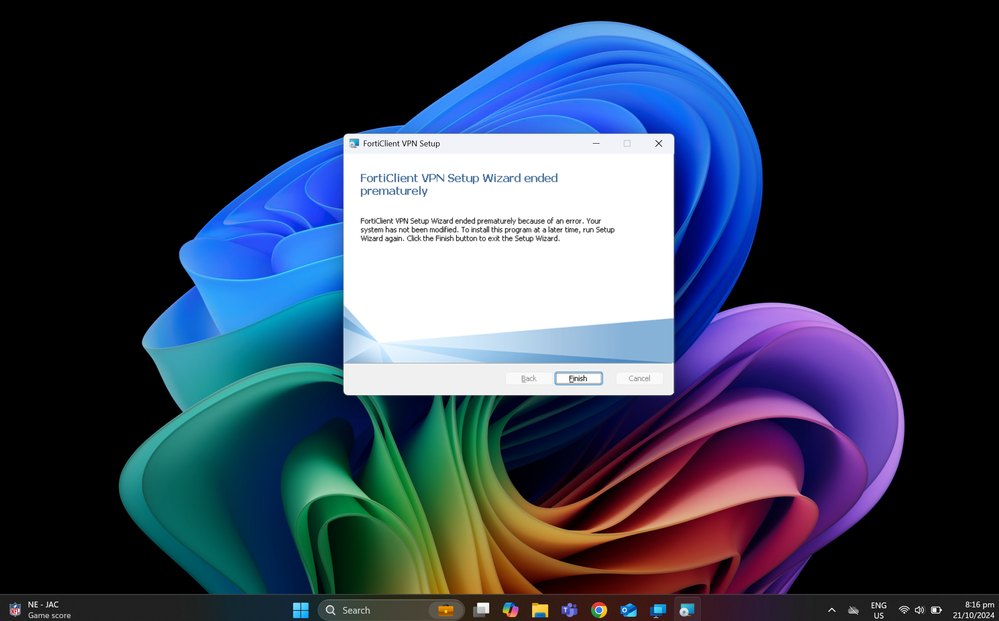
Task: Open Outlook from the taskbar
Action: tap(628, 610)
